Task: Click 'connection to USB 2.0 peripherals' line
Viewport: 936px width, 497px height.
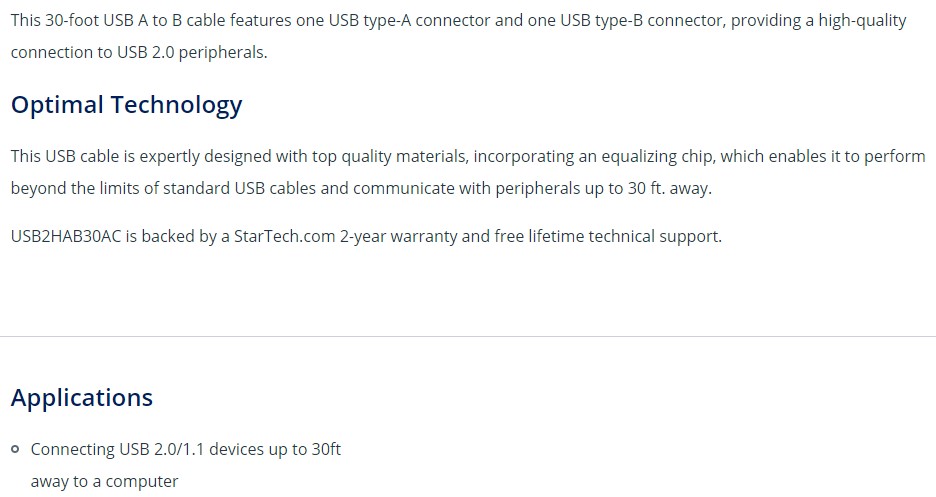Action: pyautogui.click(x=138, y=53)
